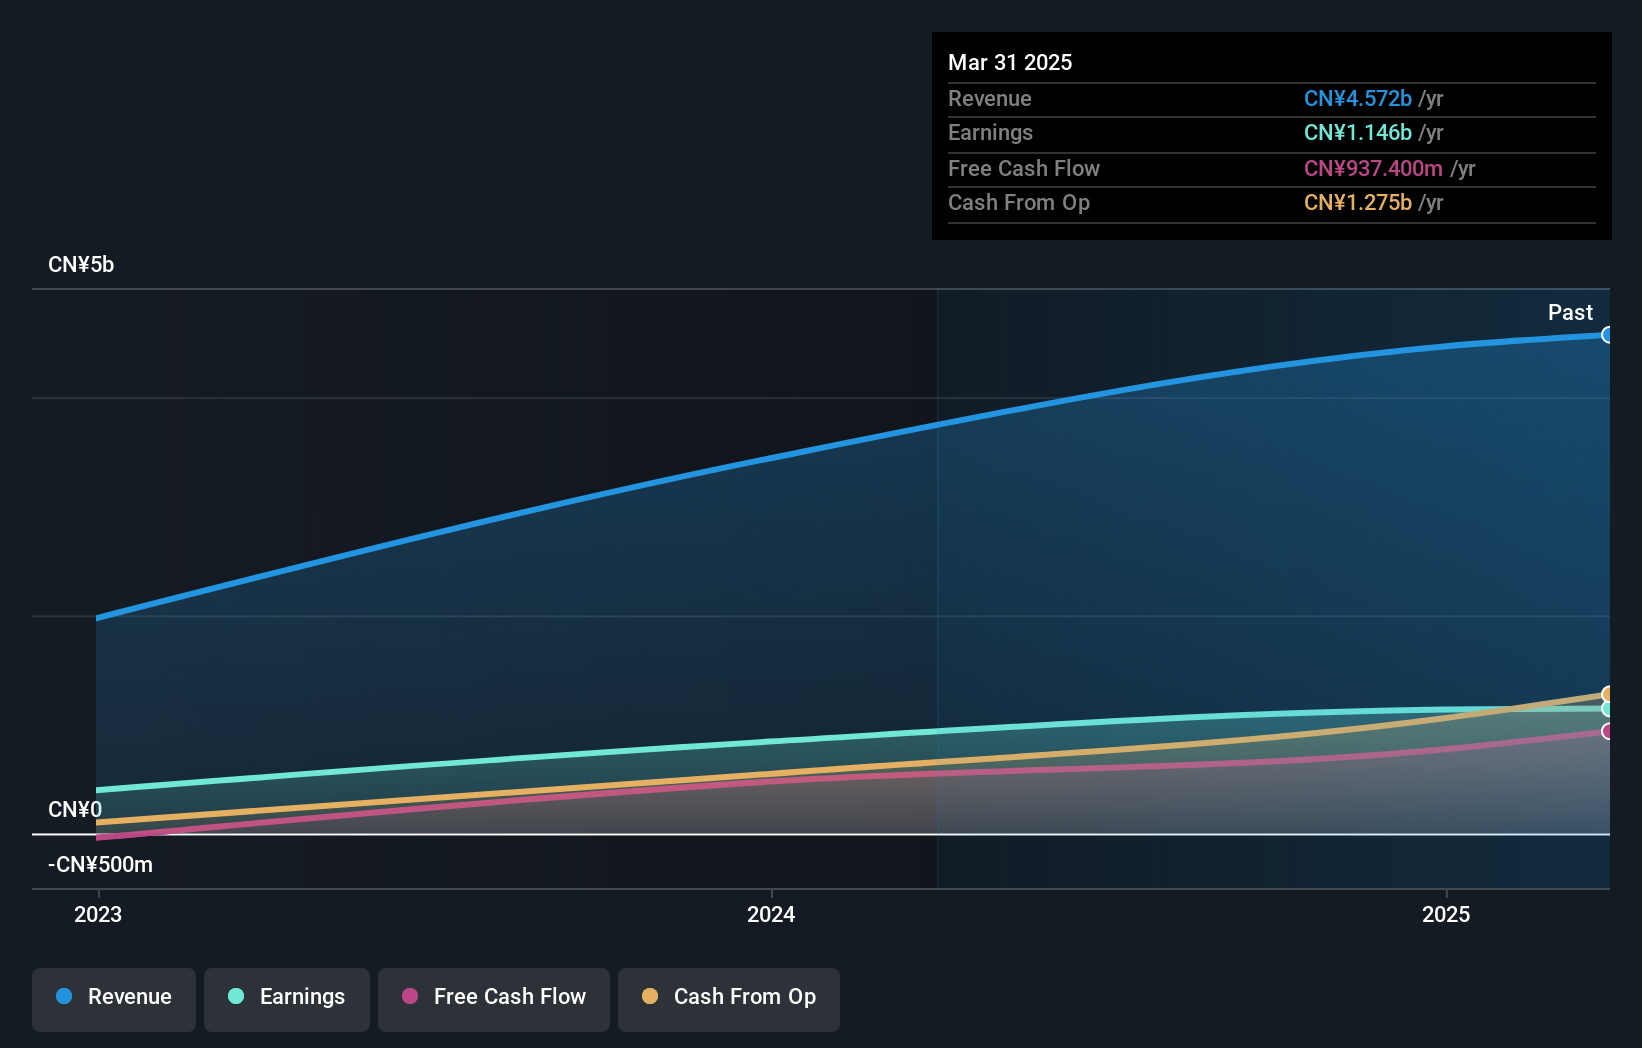Screen dimensions: 1642x1048
Task: Click the Revenue row label in tooltip
Action: click(x=990, y=98)
